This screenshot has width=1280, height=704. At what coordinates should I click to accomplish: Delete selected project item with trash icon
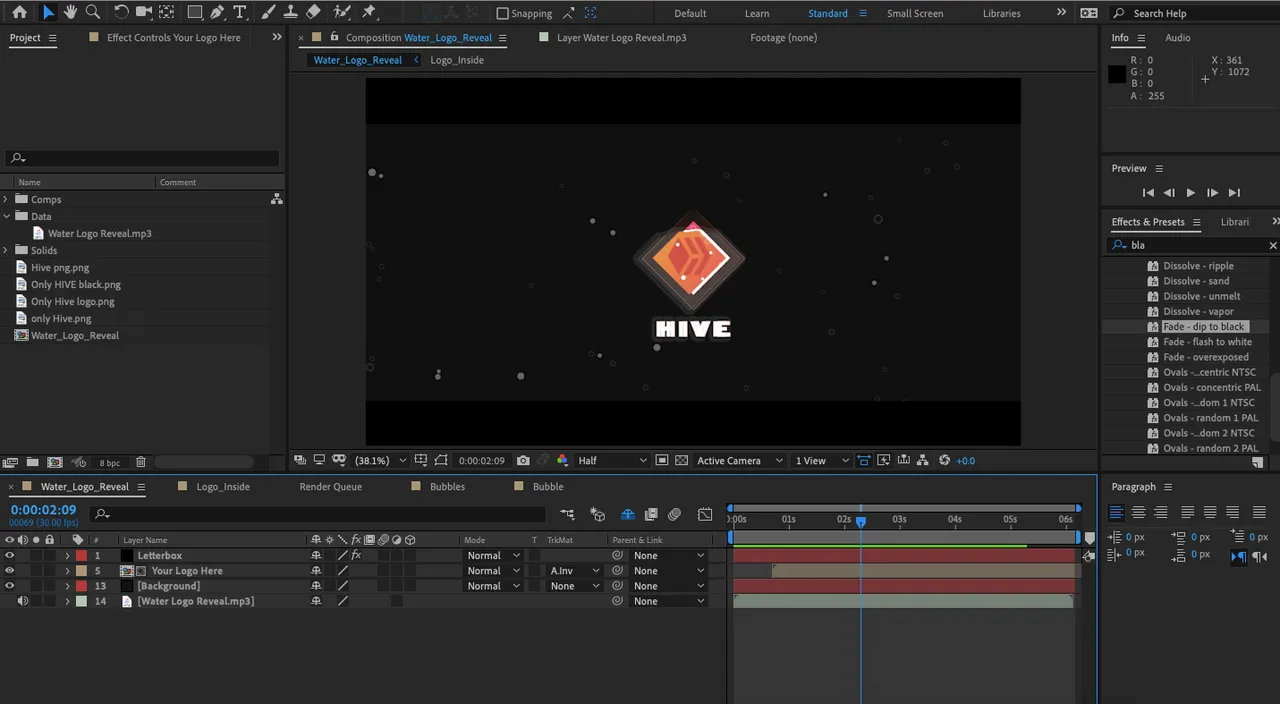tap(141, 462)
